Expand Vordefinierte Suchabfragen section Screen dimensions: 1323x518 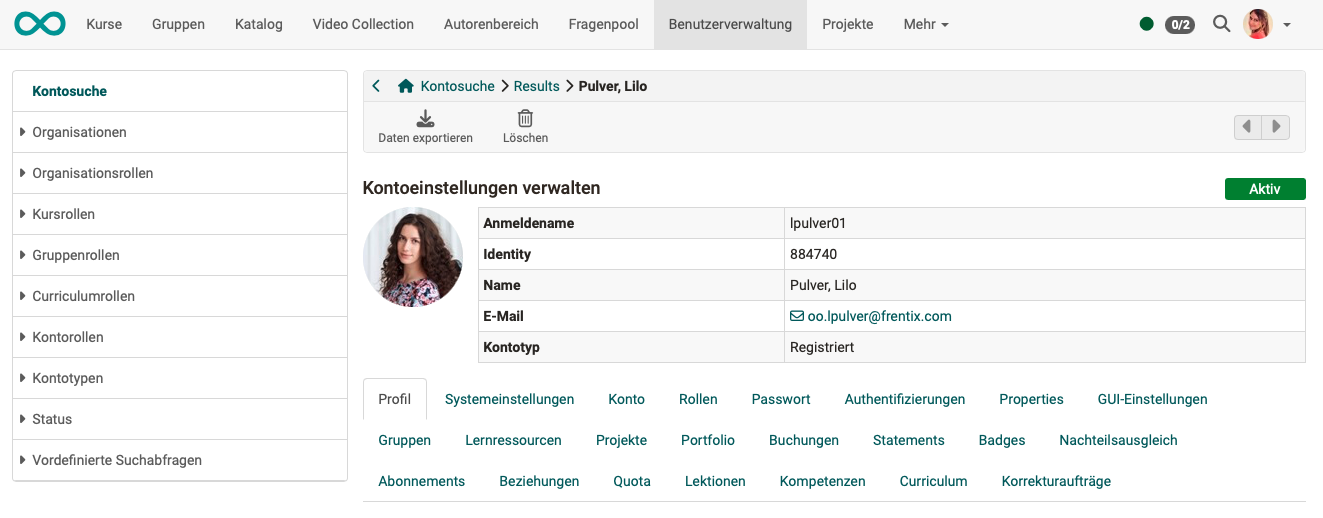(x=180, y=460)
